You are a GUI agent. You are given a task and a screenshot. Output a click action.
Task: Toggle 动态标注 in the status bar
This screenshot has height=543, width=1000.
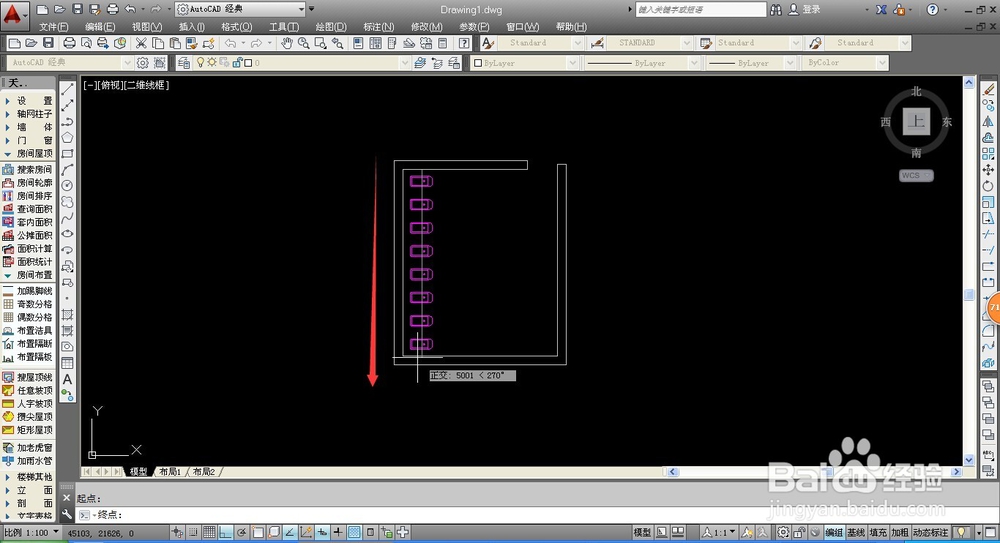(x=930, y=532)
